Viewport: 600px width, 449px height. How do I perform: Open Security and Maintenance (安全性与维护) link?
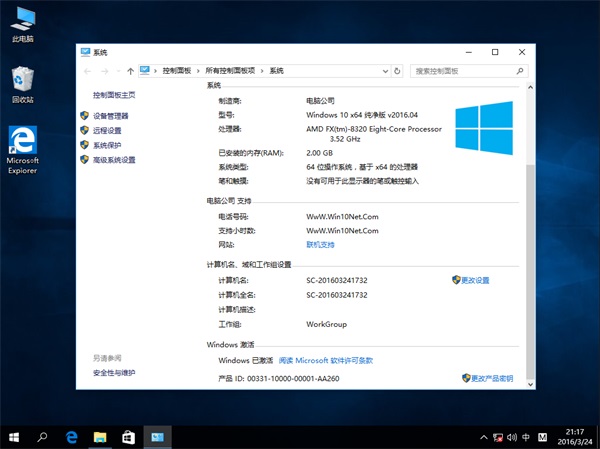[x=114, y=373]
